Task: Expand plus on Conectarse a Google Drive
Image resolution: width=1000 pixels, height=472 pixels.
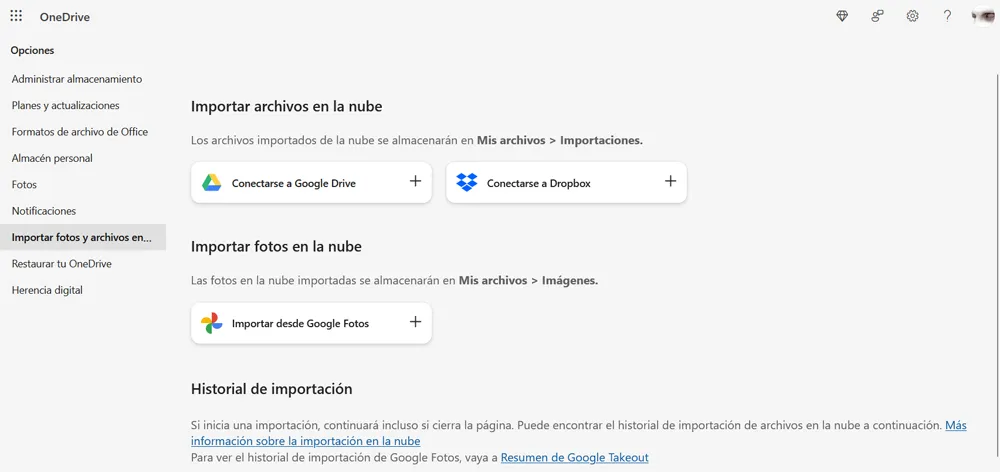Action: pyautogui.click(x=415, y=182)
